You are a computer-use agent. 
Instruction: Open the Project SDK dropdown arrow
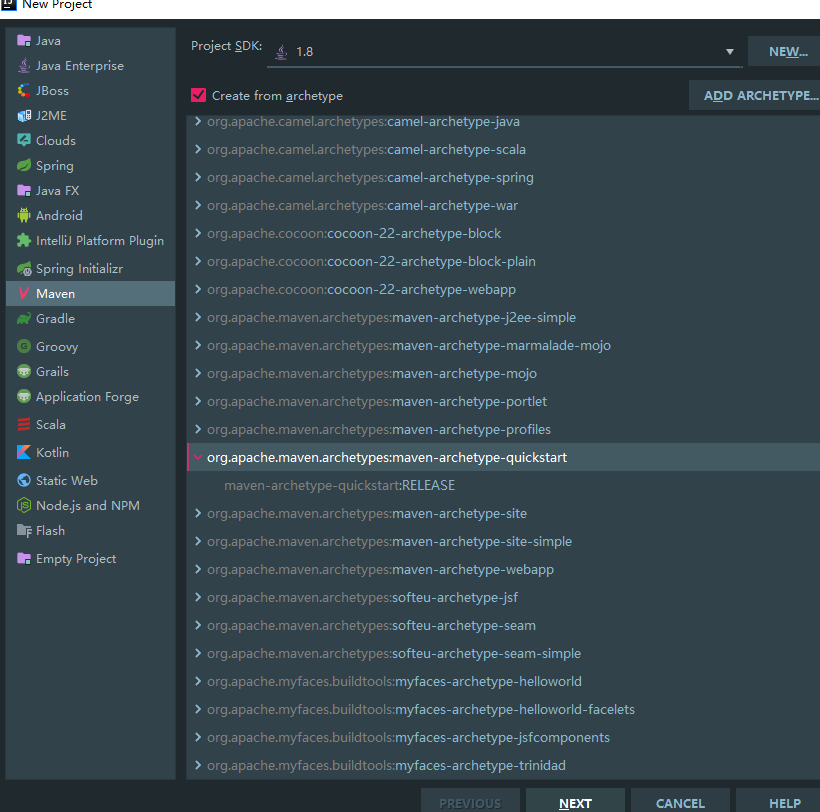click(x=730, y=52)
